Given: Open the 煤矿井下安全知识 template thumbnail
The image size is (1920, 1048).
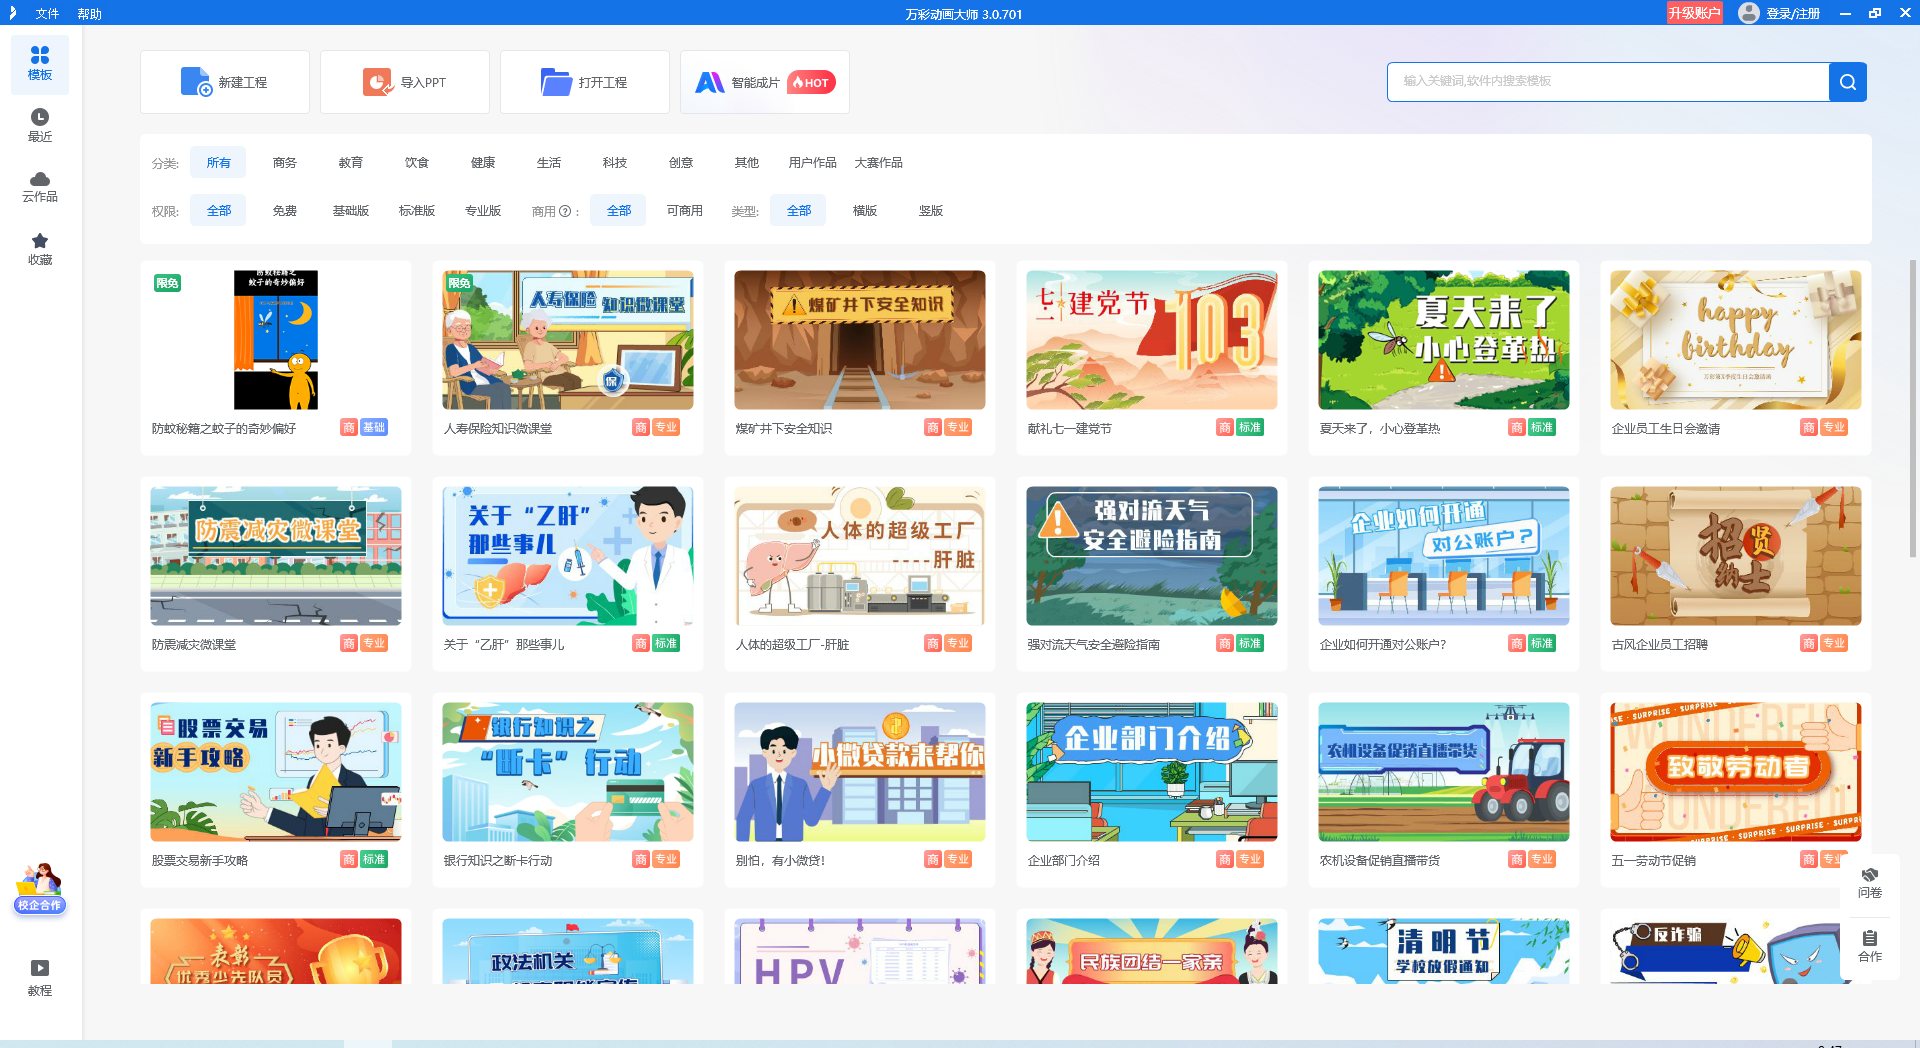Looking at the screenshot, I should tap(860, 340).
